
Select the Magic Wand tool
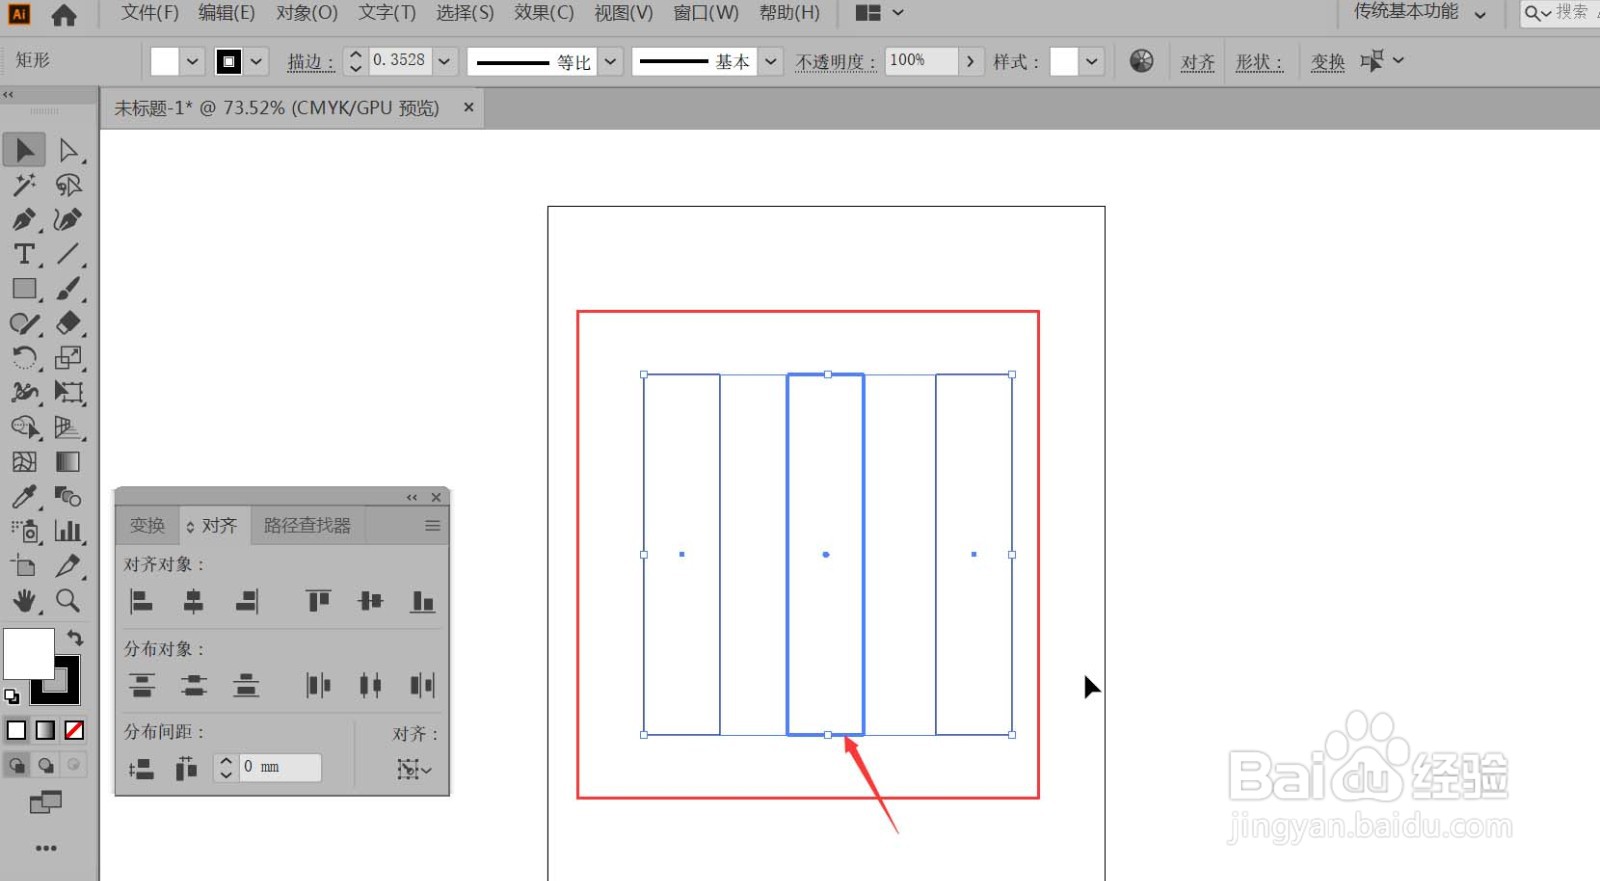[24, 185]
